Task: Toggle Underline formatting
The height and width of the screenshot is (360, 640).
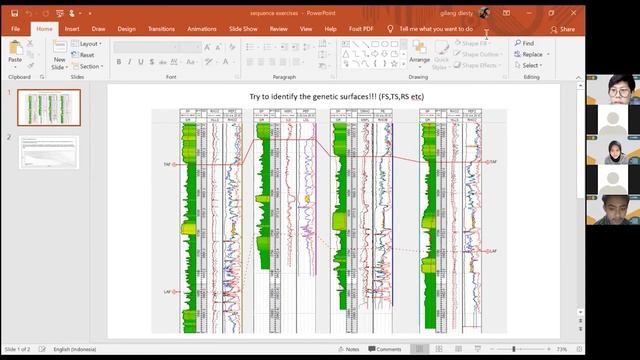Action: coord(141,62)
